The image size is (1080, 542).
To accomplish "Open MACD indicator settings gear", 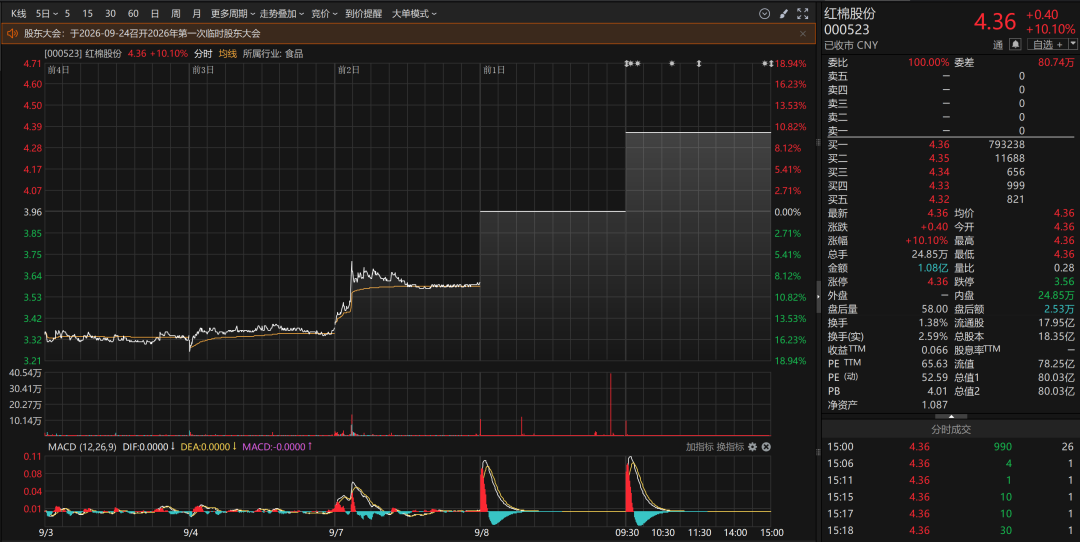I will pos(752,447).
